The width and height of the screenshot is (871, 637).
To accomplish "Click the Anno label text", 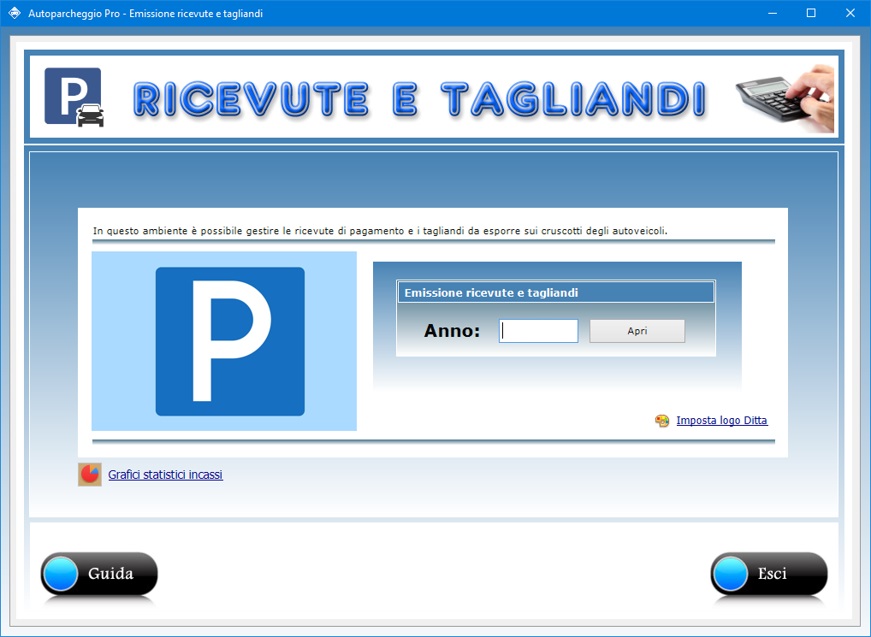I will pos(451,331).
